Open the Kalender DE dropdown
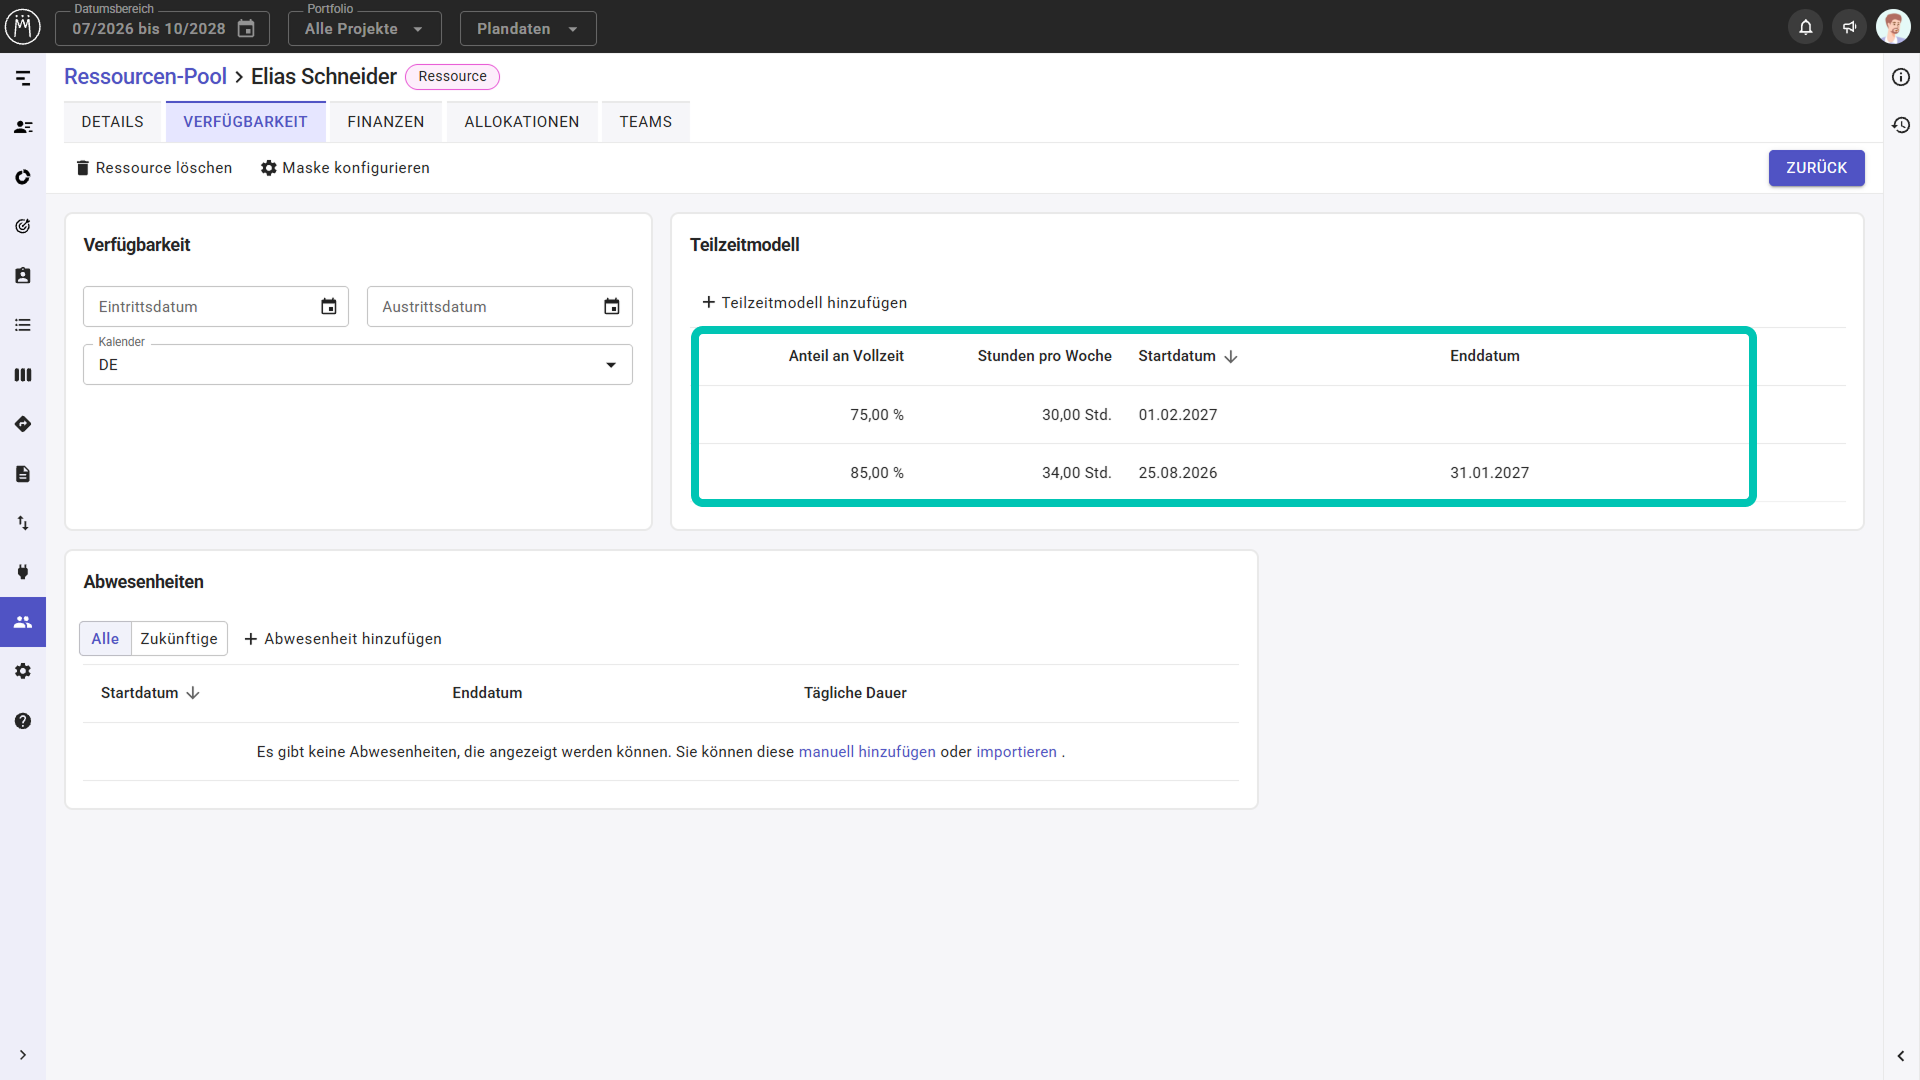 (x=358, y=365)
